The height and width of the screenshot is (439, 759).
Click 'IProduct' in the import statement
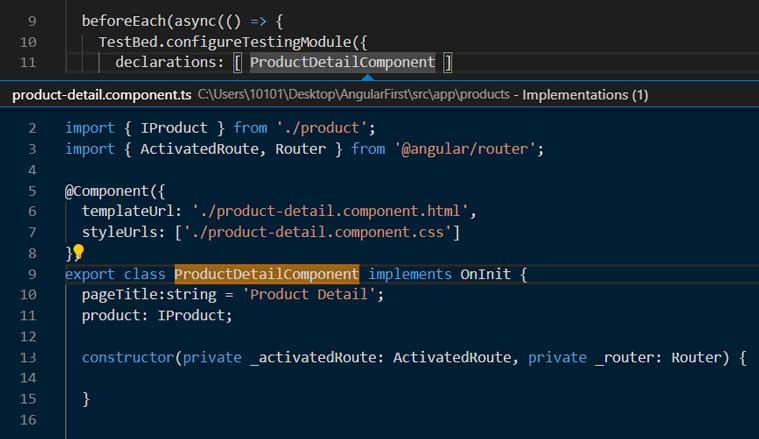click(174, 128)
